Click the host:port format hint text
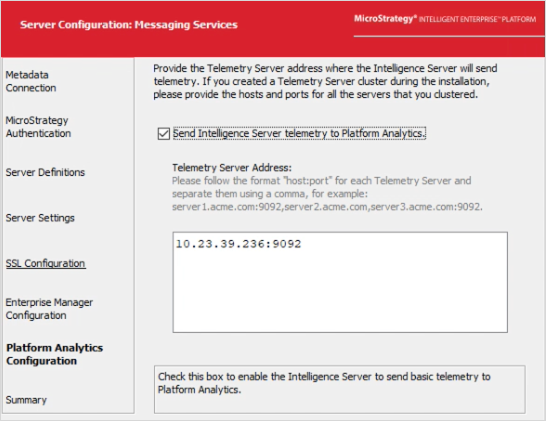This screenshot has height=421, width=546. point(327,194)
